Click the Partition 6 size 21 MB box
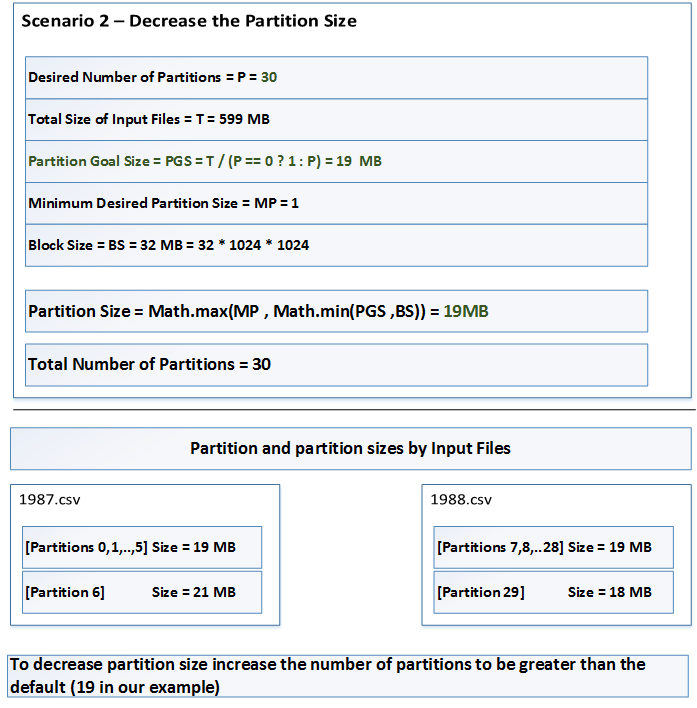697x708 pixels. click(142, 592)
